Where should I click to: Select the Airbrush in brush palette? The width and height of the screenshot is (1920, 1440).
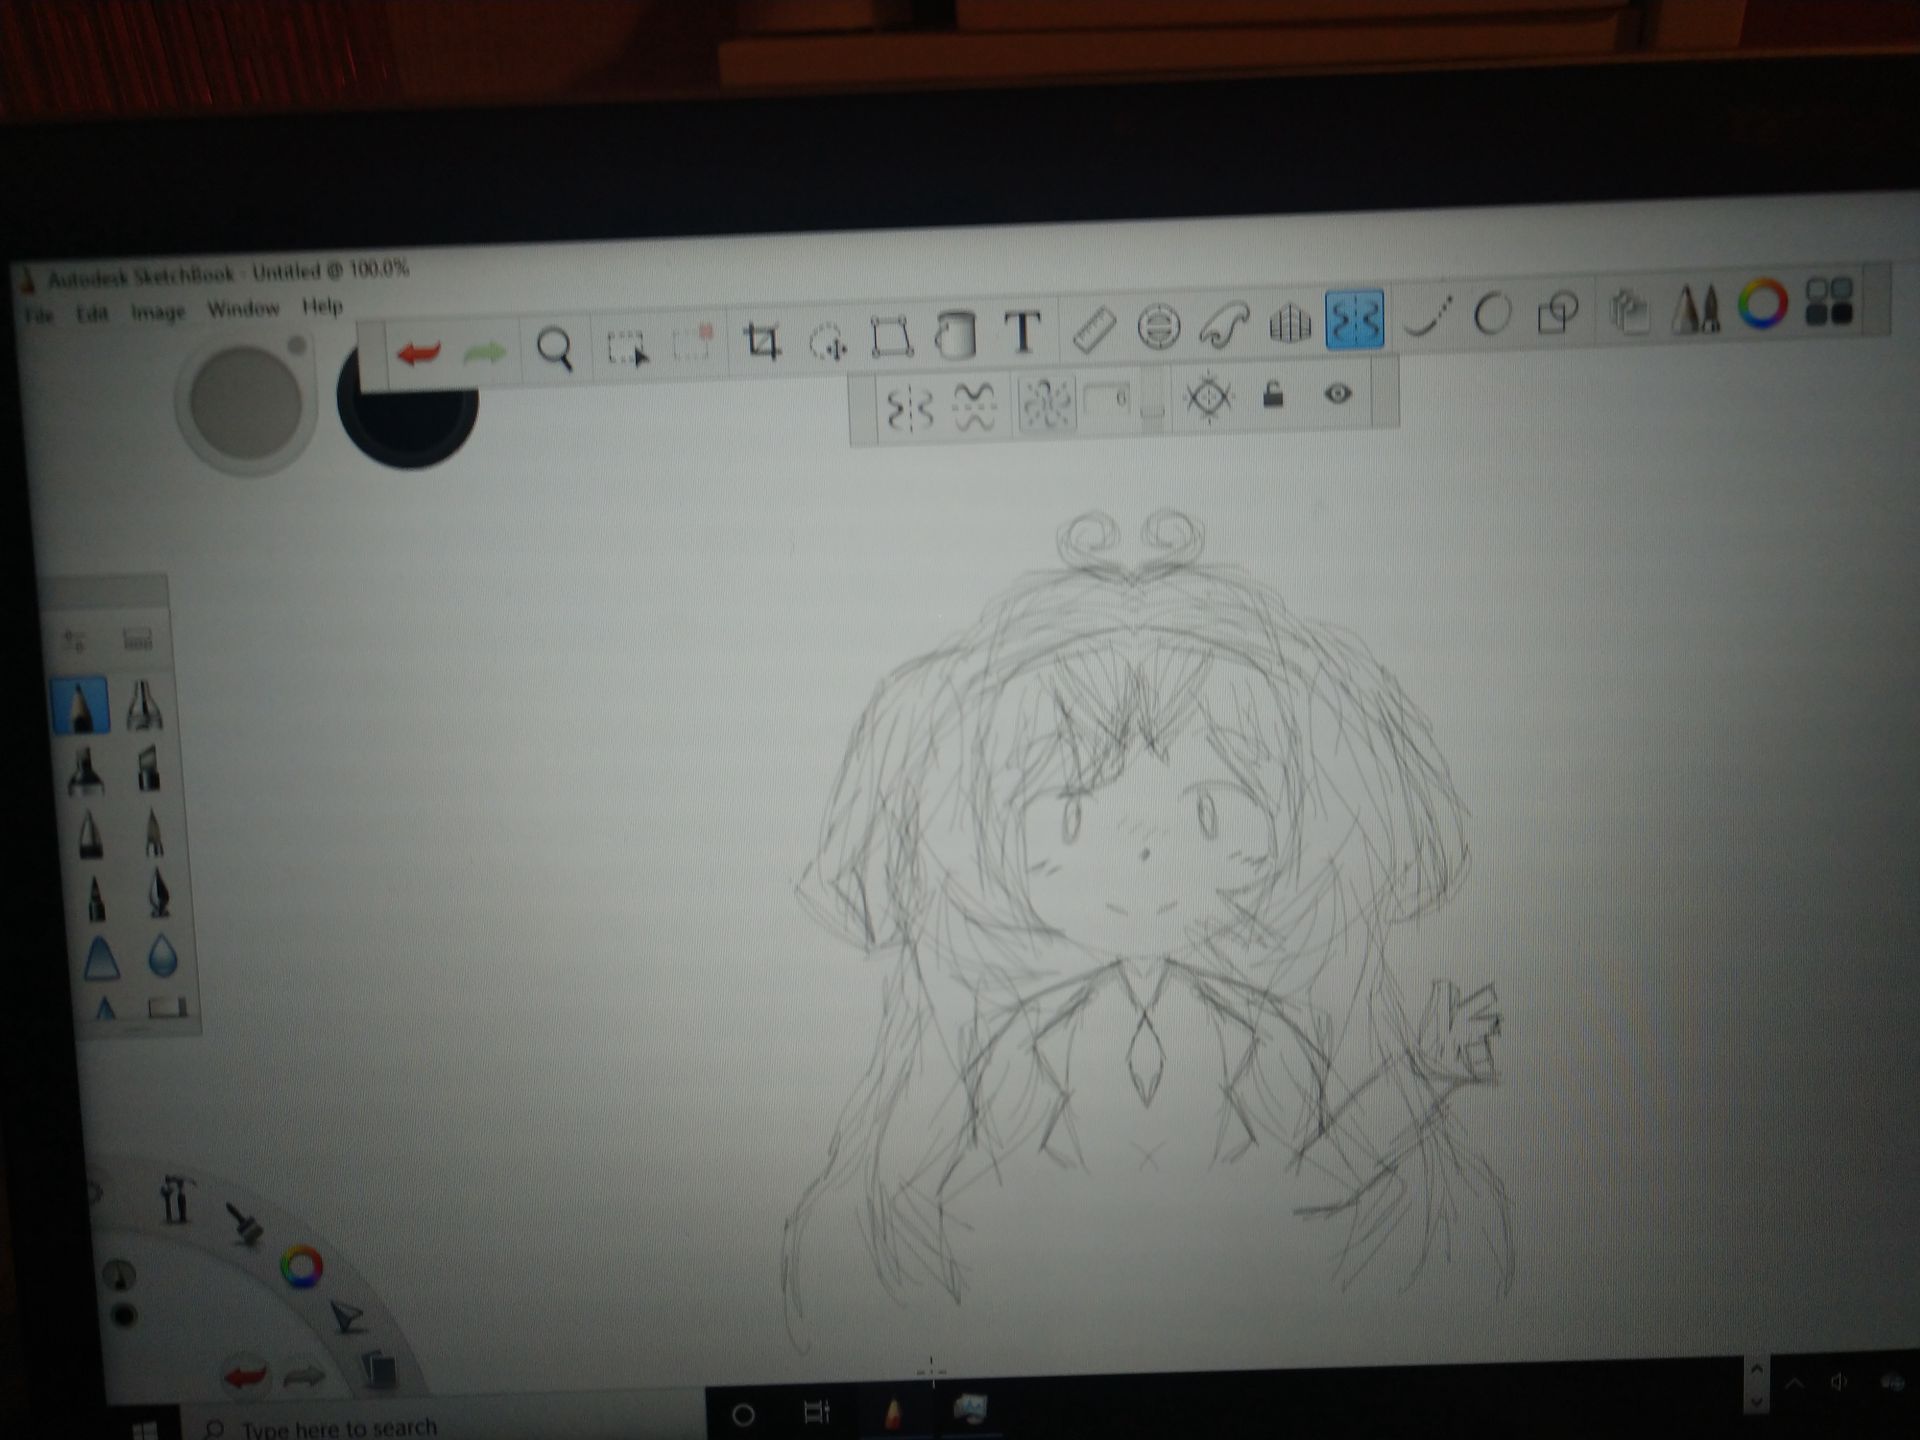click(x=145, y=705)
